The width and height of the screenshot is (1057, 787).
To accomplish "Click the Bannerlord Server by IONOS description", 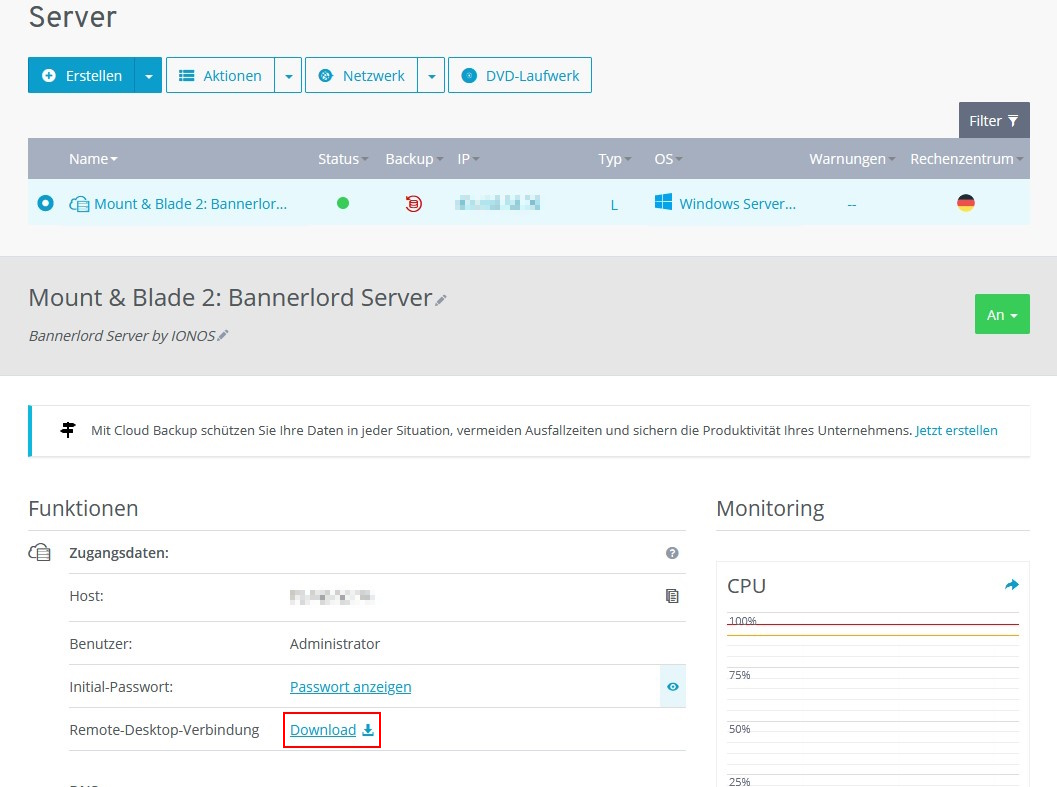I will [122, 336].
